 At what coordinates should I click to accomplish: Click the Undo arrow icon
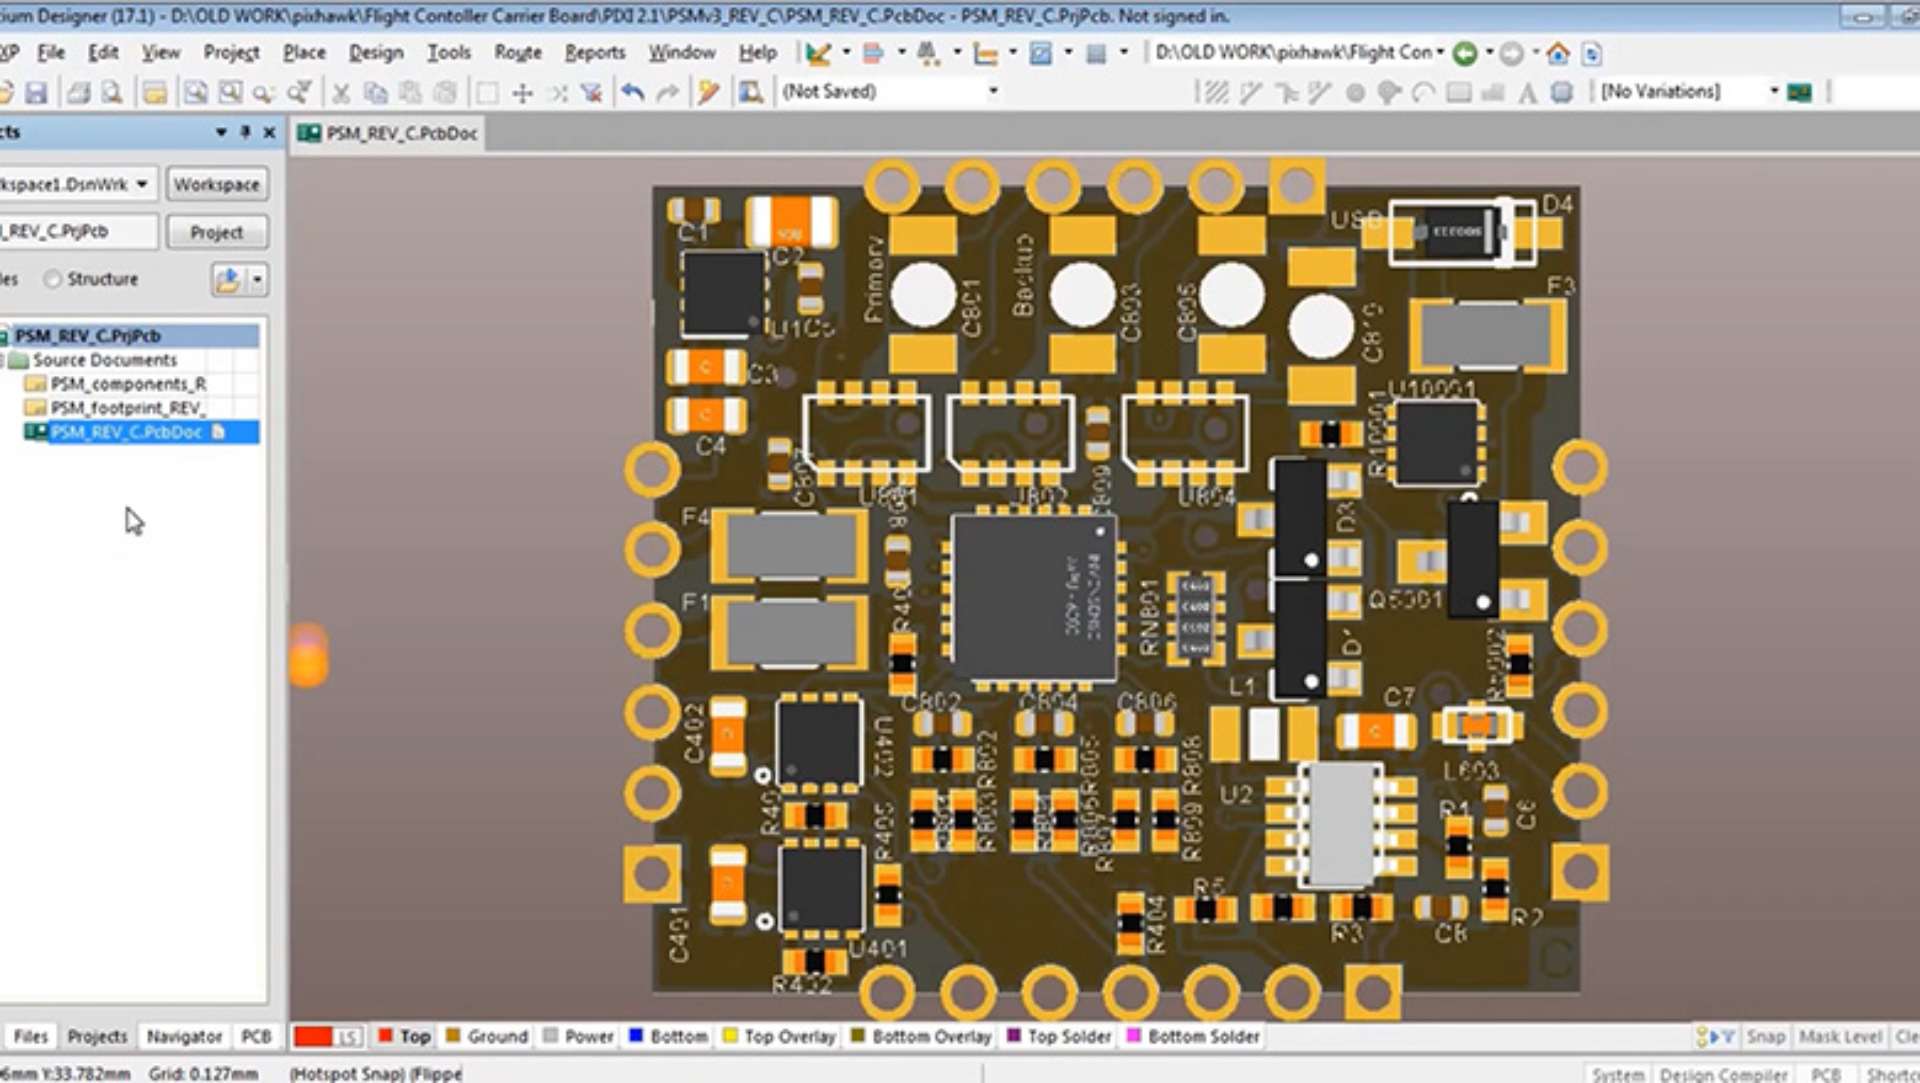tap(633, 91)
